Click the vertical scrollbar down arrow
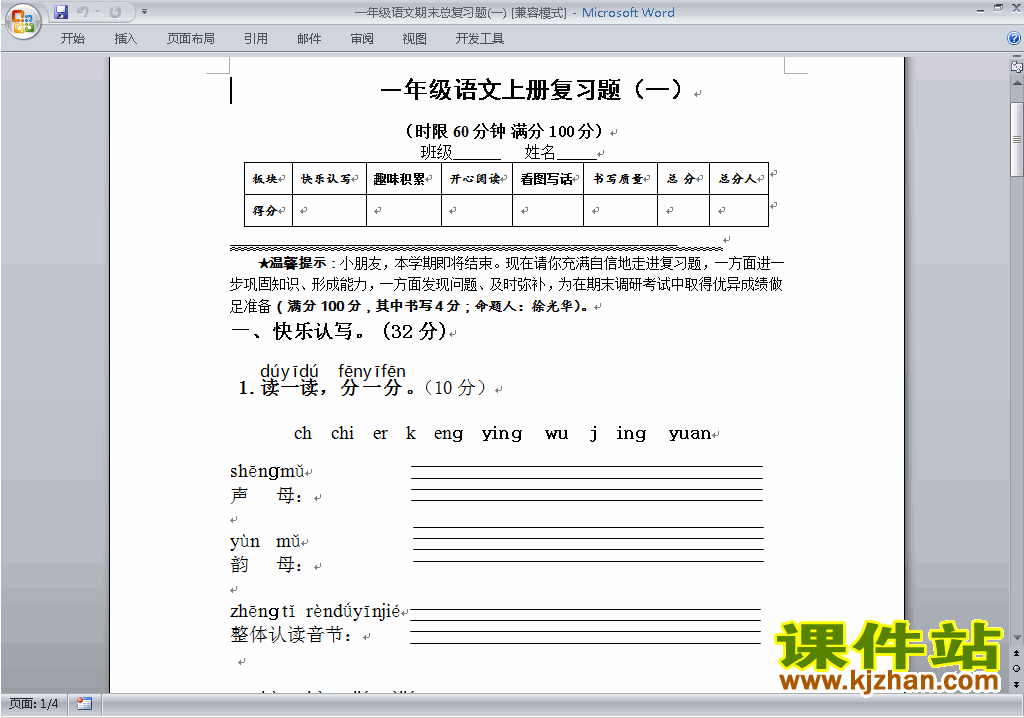 (x=1016, y=637)
